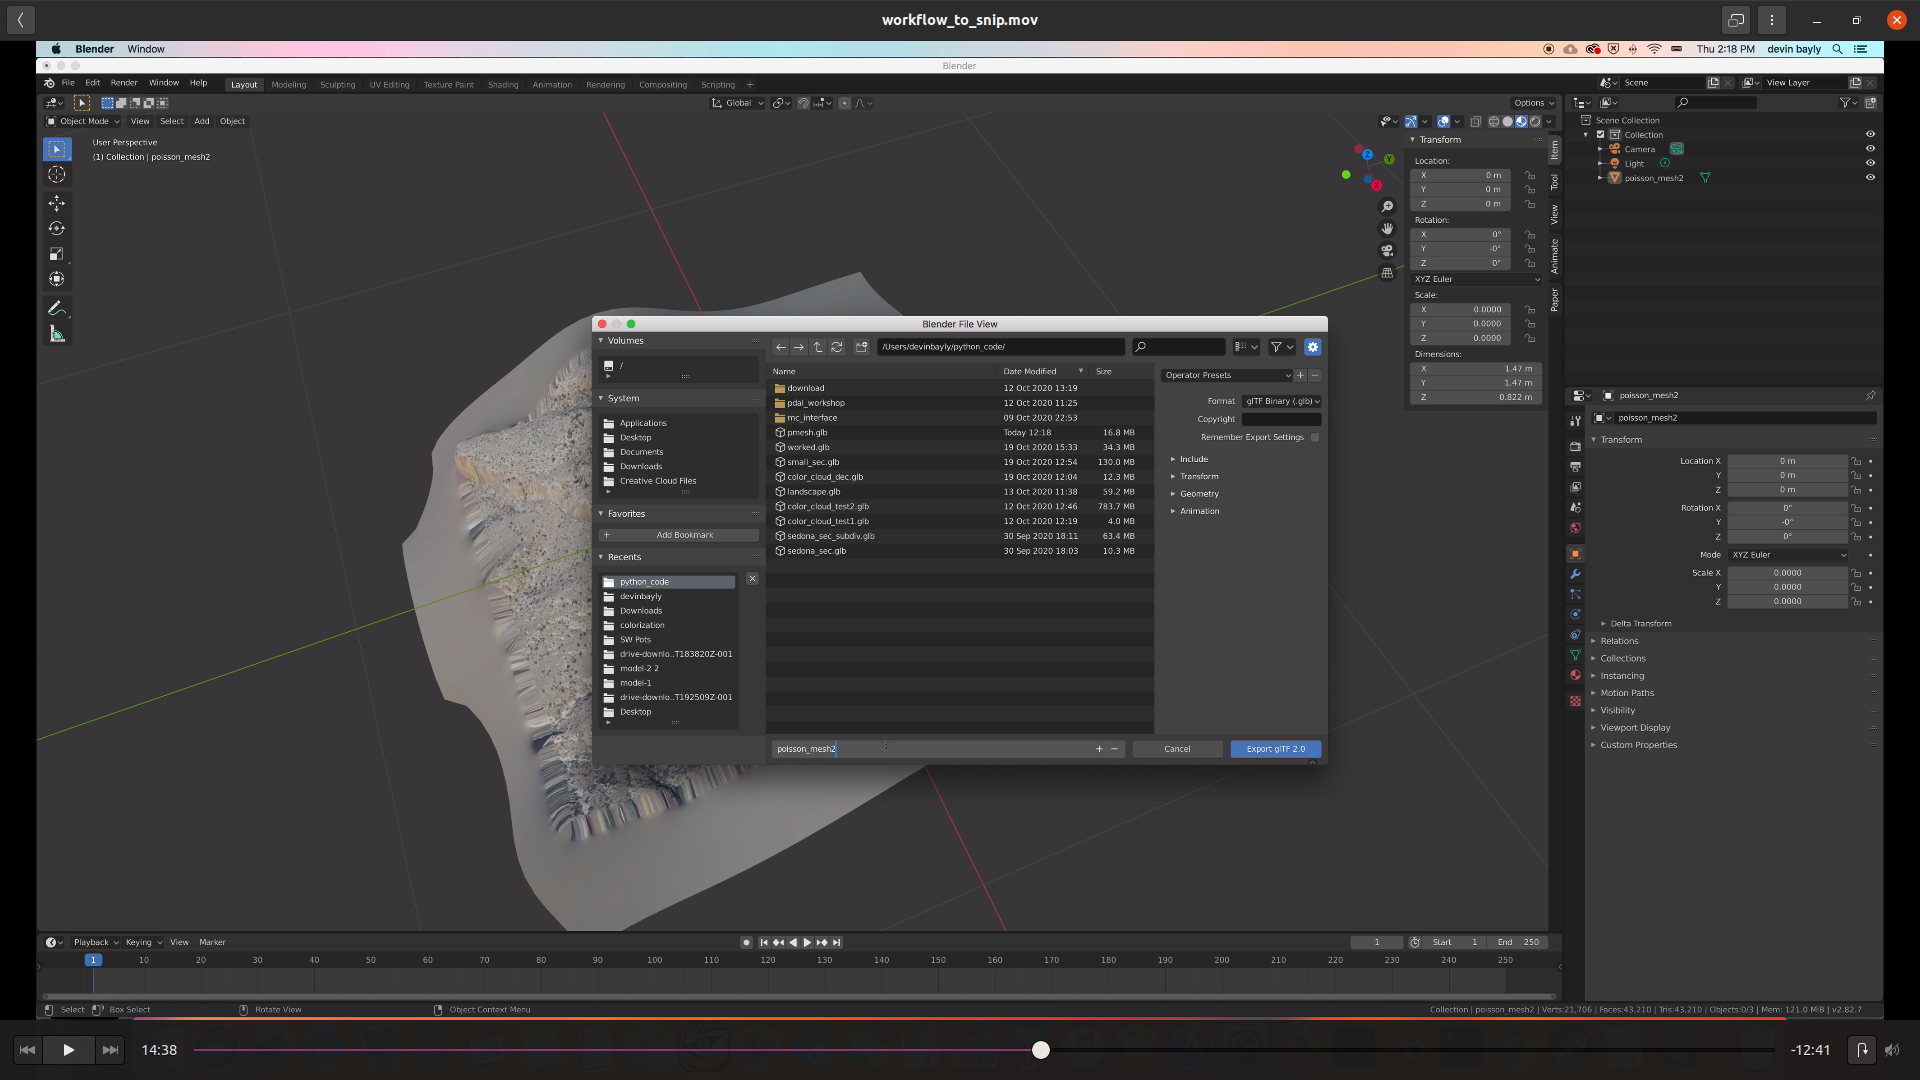Click the create new directory icon
Viewport: 1920px width, 1080px height.
[861, 347]
